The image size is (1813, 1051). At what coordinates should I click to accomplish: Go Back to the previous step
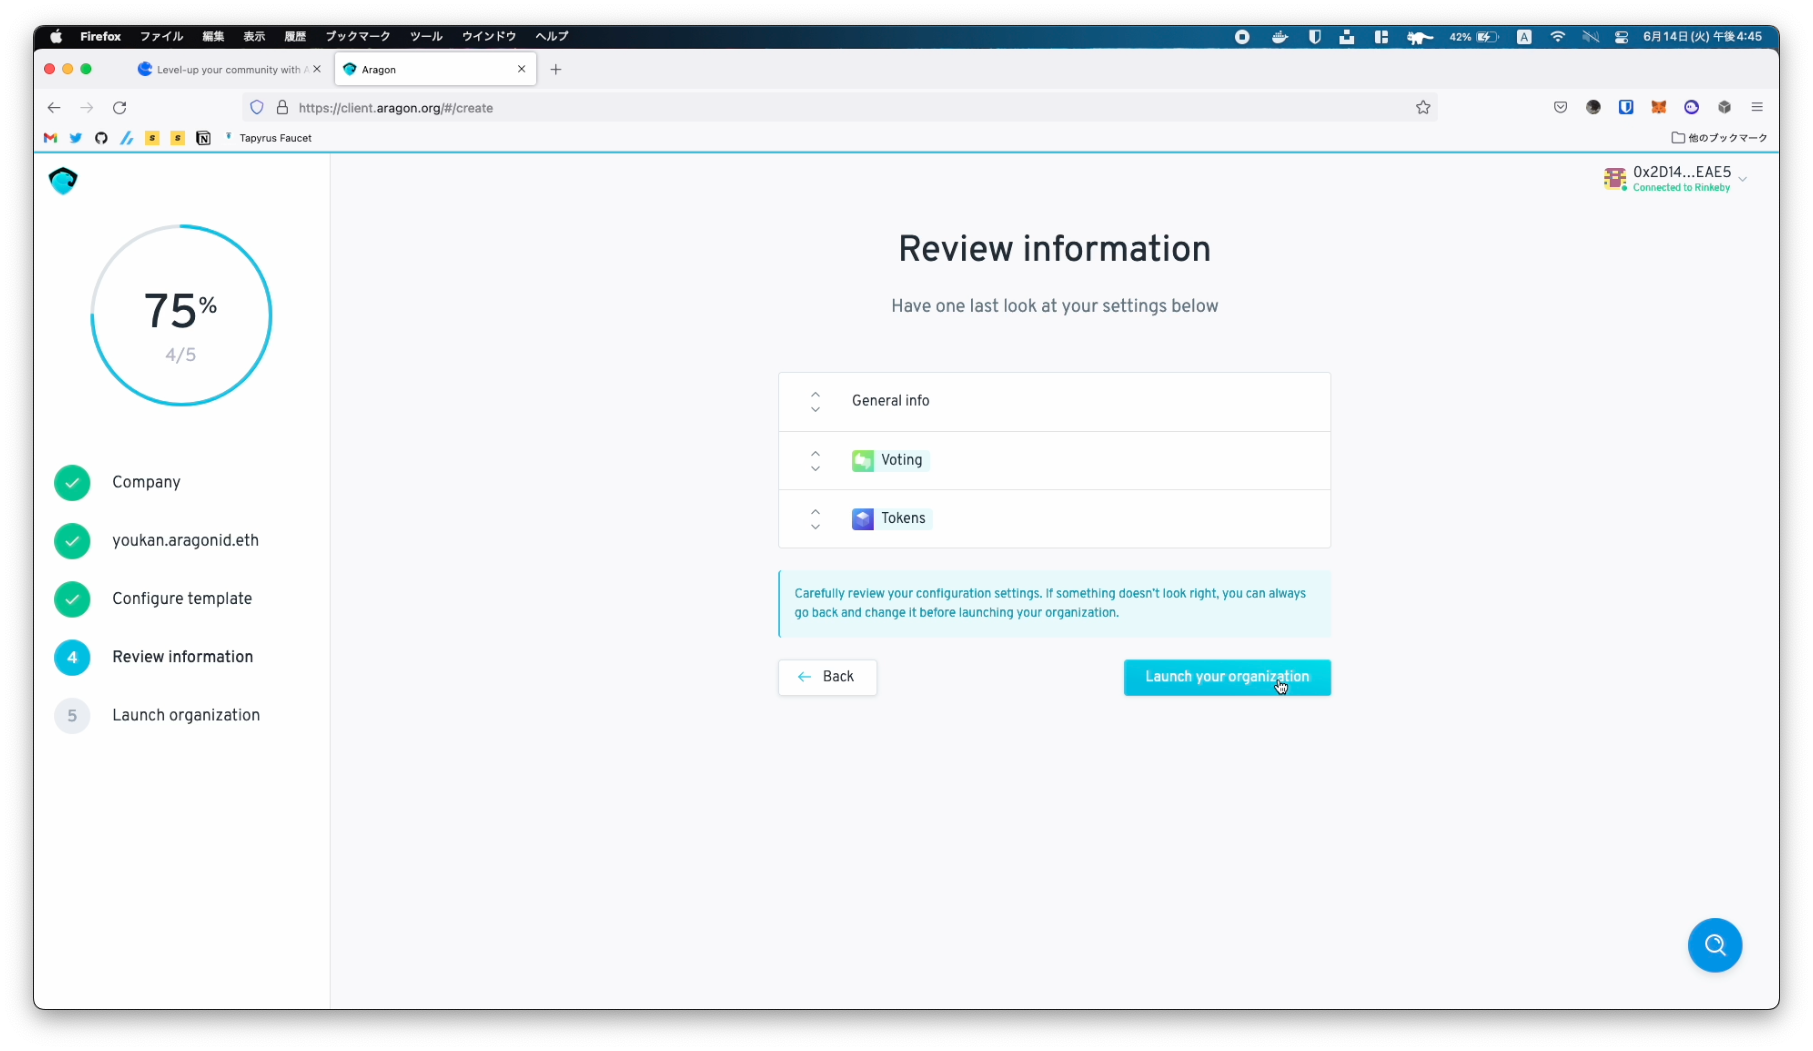(x=827, y=677)
